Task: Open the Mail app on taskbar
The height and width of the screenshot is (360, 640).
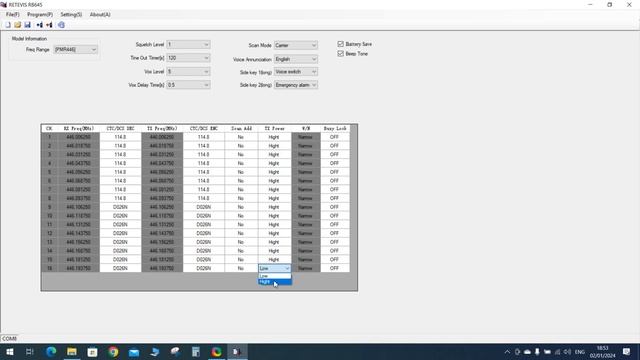Action: (x=134, y=352)
